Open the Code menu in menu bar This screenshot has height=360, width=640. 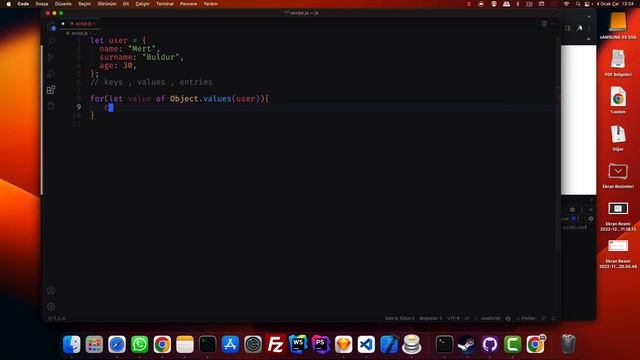23,4
